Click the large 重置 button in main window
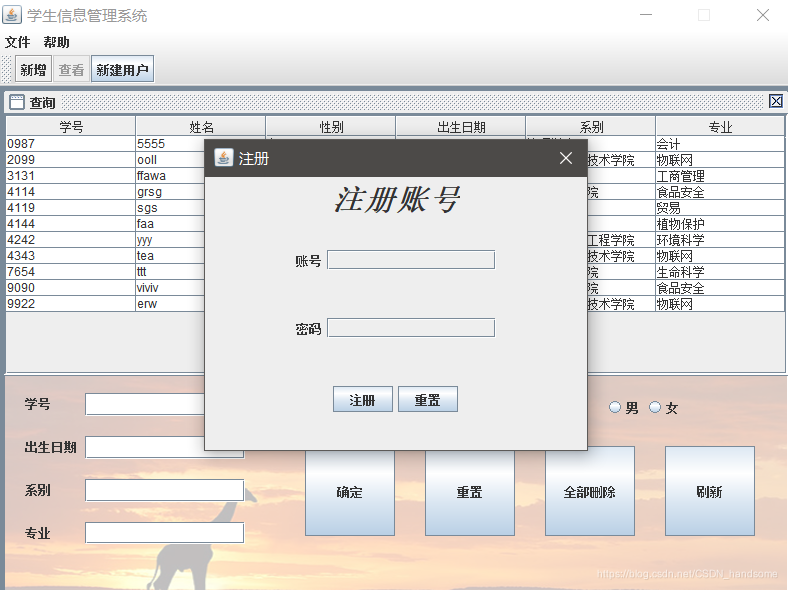Image resolution: width=788 pixels, height=590 pixels. click(470, 491)
